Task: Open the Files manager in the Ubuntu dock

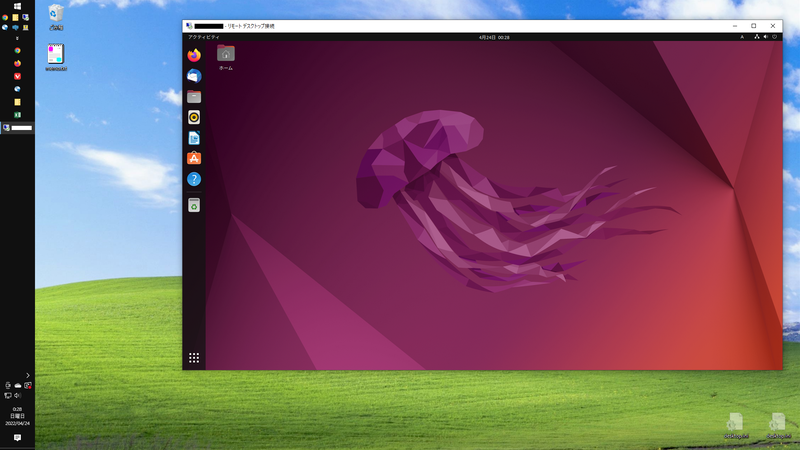Action: coord(194,96)
